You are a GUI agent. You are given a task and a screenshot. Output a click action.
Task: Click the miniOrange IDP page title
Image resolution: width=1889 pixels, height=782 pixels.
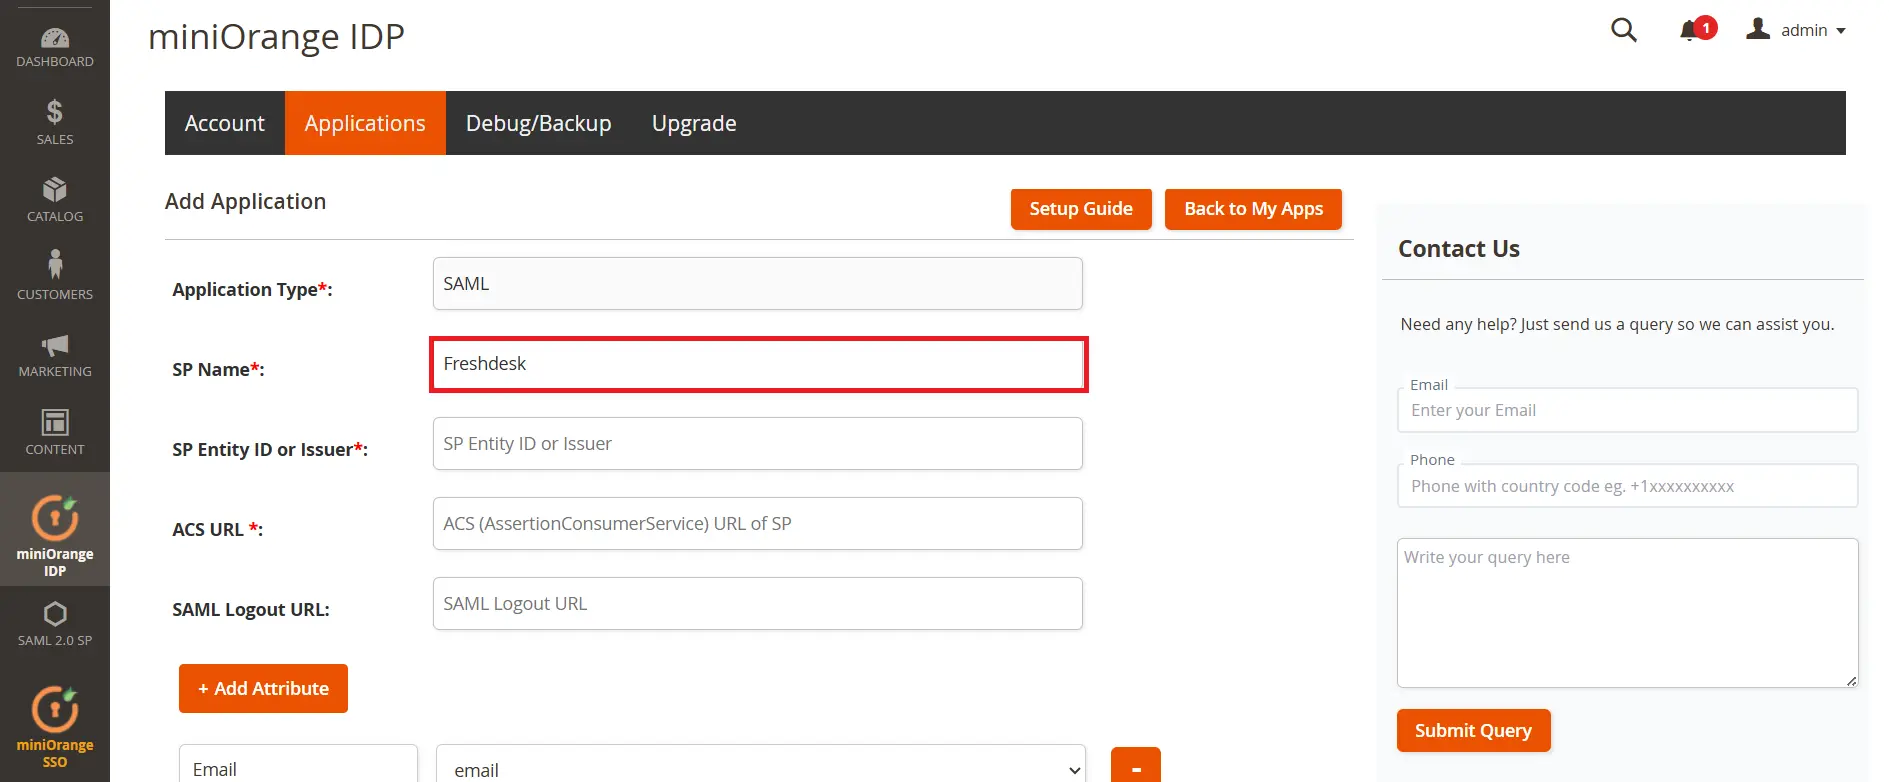click(276, 36)
